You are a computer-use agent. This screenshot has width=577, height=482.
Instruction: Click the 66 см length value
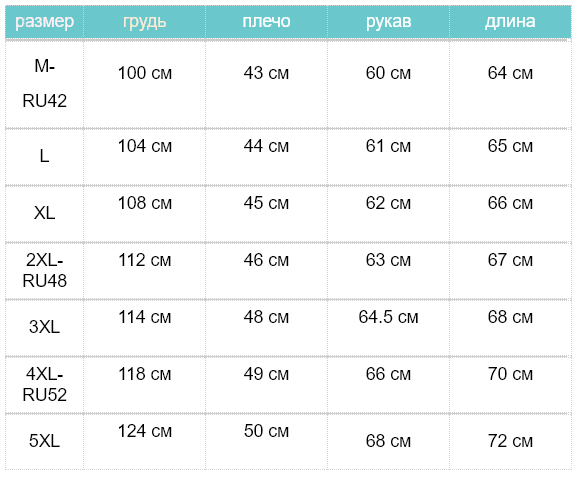(510, 203)
